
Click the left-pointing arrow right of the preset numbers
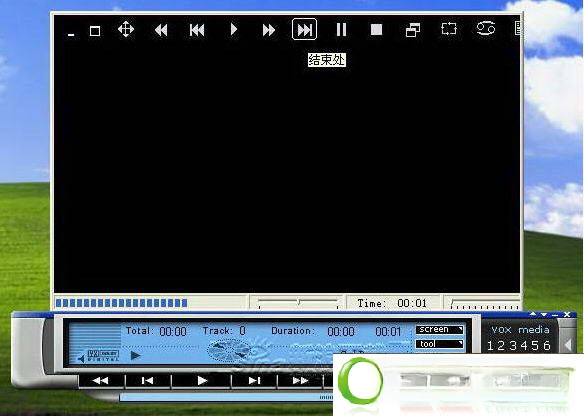tap(568, 345)
